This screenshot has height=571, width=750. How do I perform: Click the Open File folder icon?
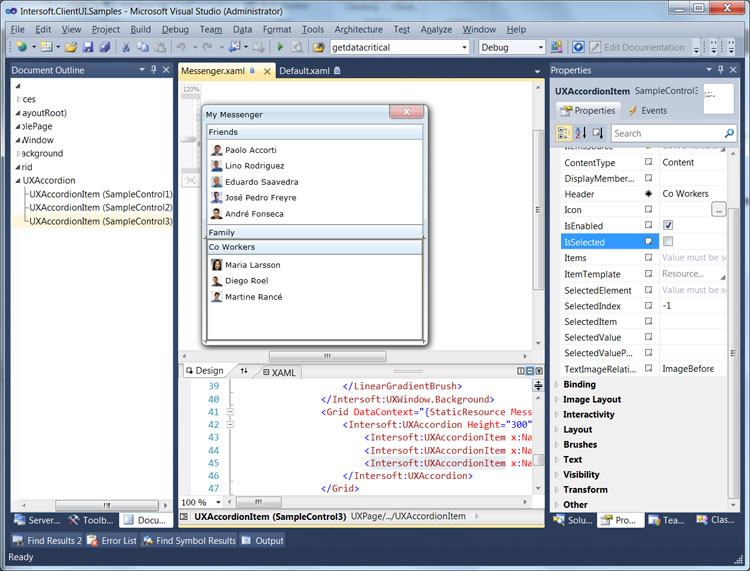click(x=71, y=47)
